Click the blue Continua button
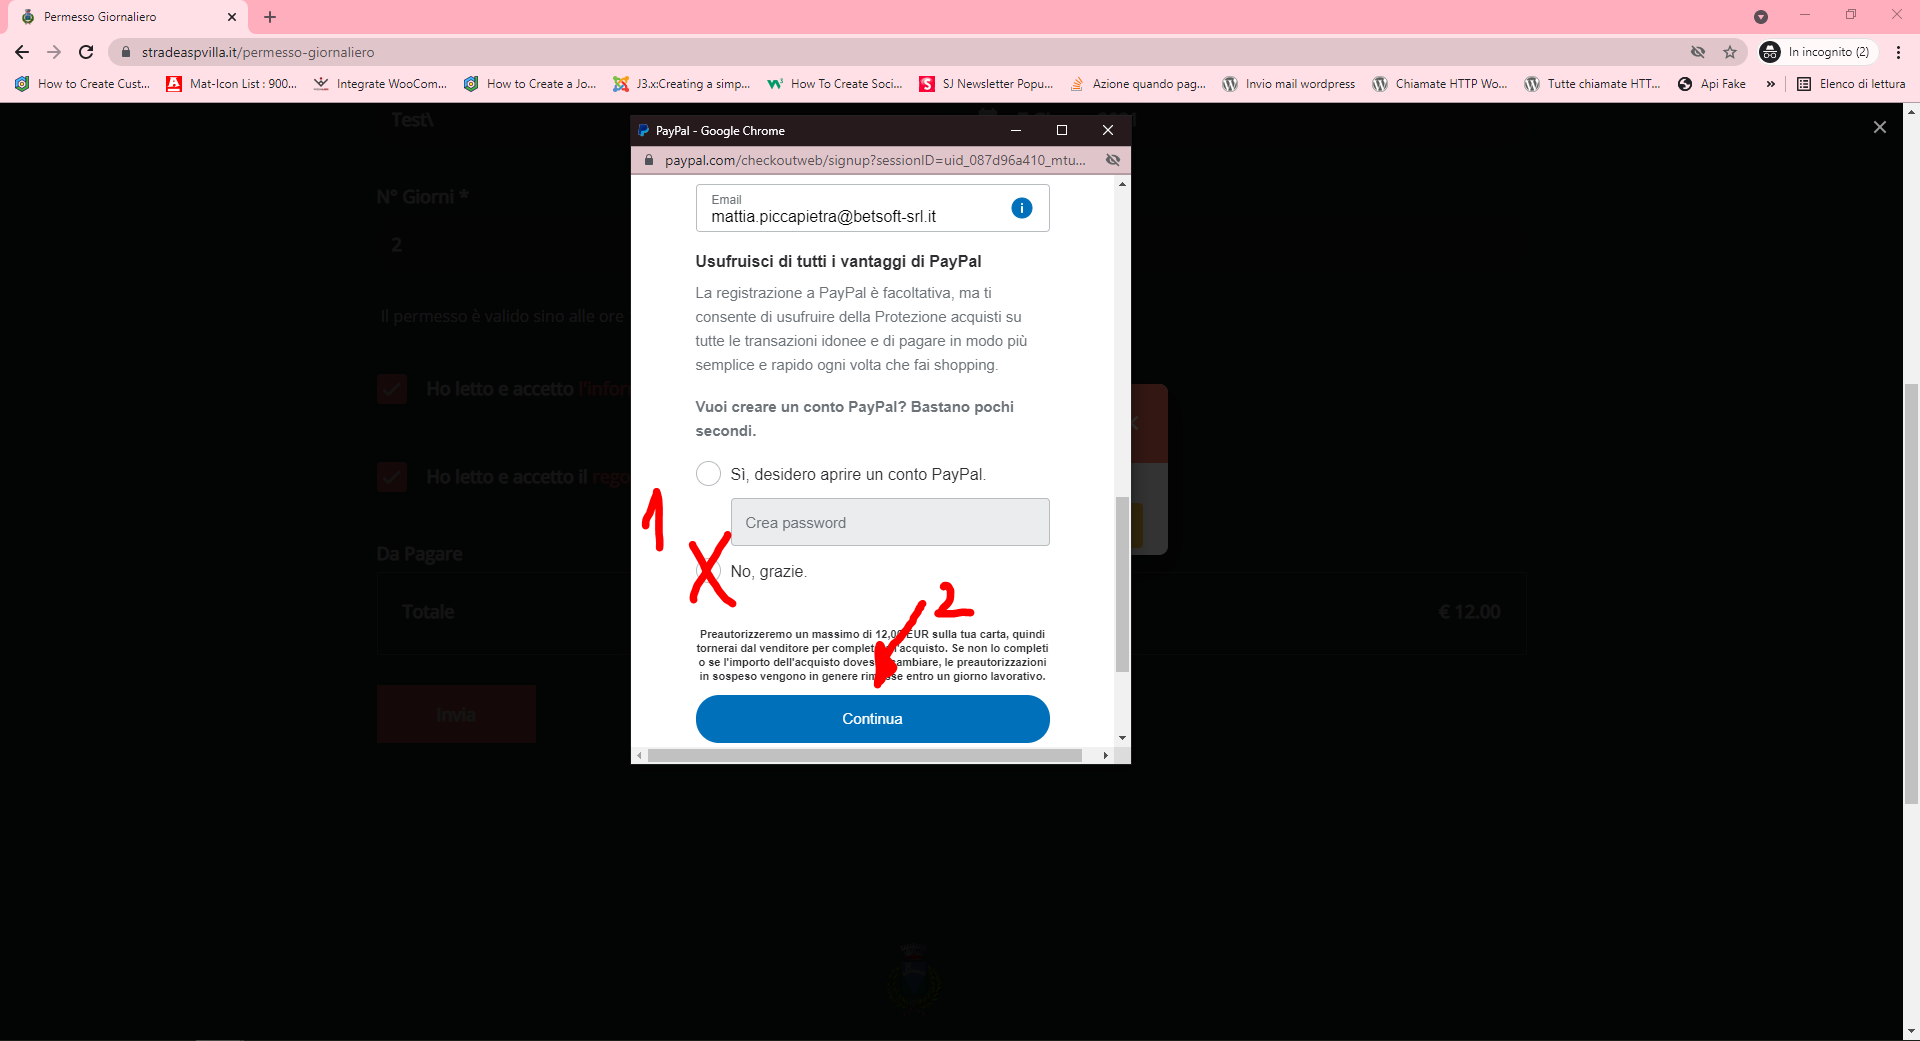Screen dimensions: 1920x1041 (872, 719)
